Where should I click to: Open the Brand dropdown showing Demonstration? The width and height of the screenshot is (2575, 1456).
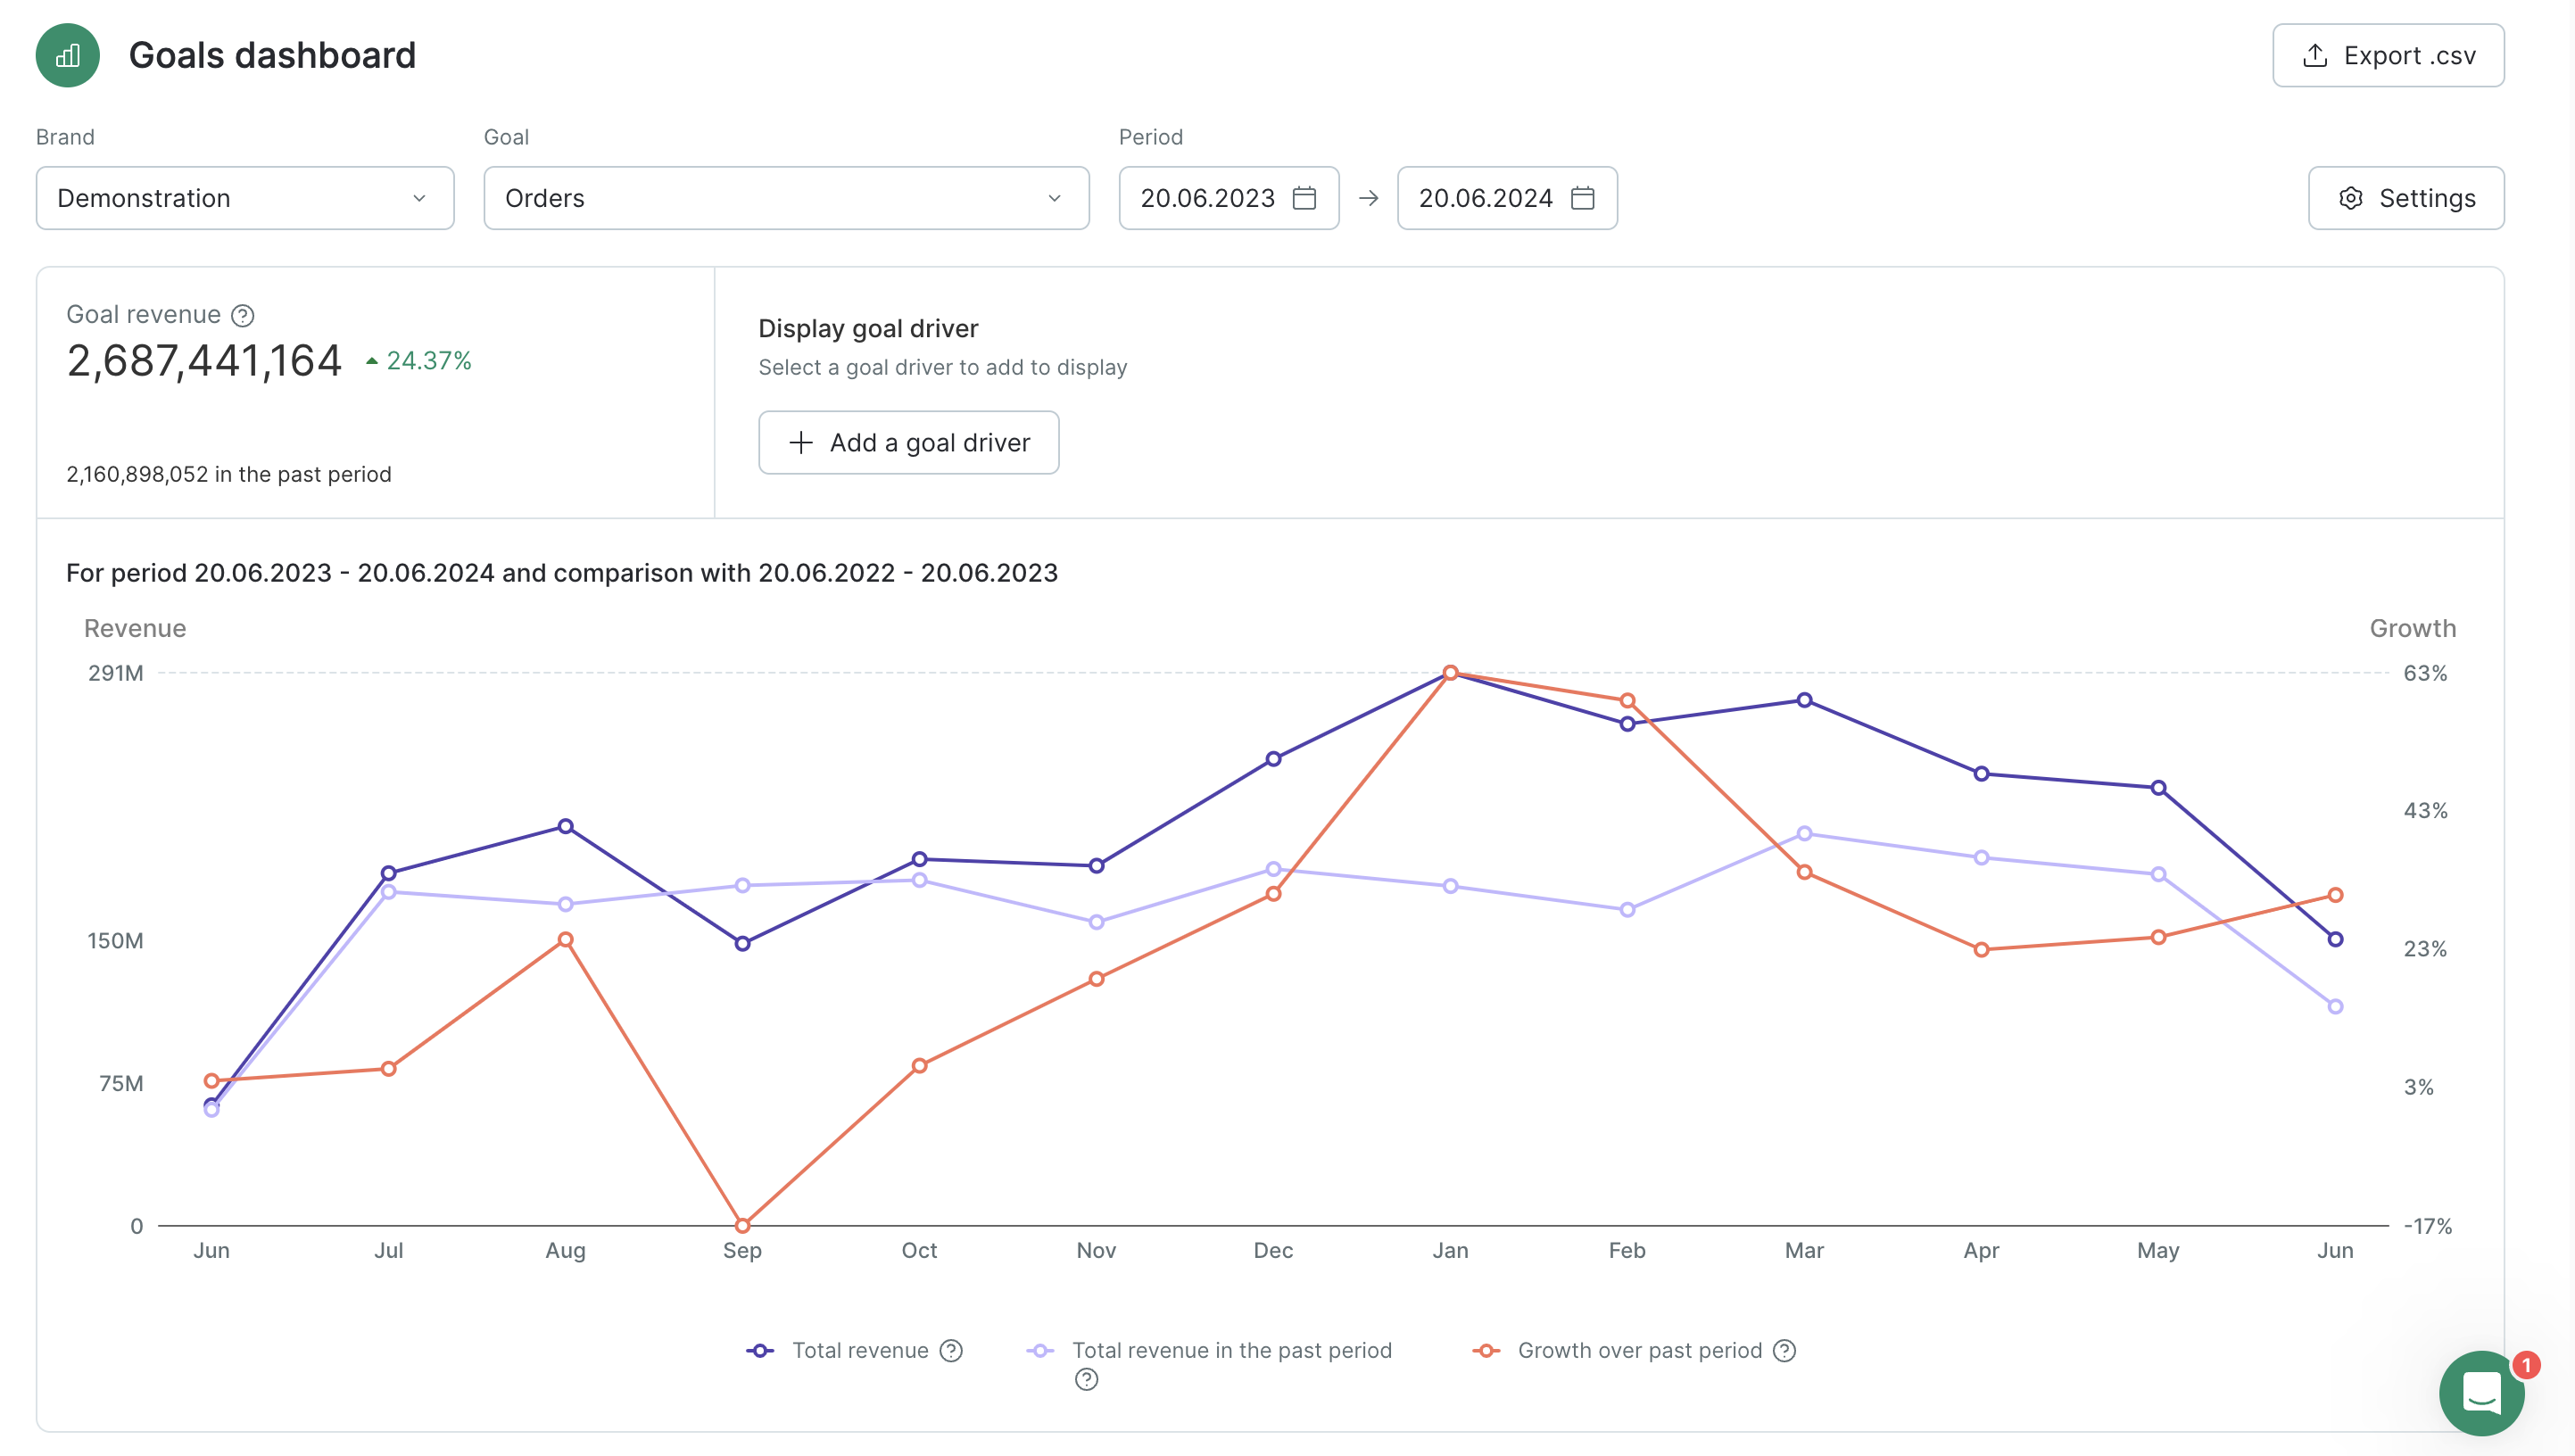click(x=245, y=198)
